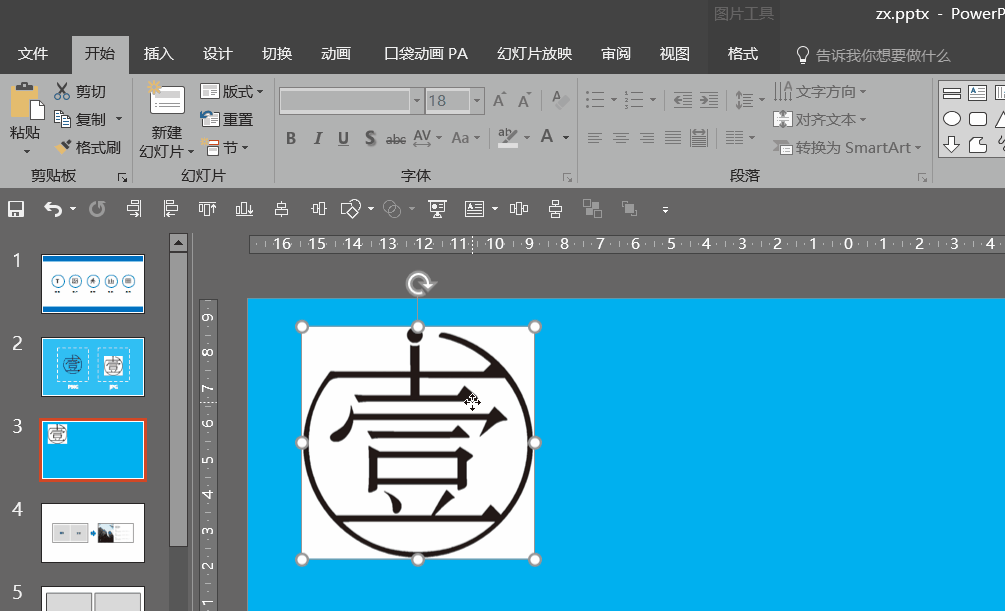This screenshot has height=611, width=1005.
Task: Open the 口袋动画 PA tab
Action: point(426,54)
